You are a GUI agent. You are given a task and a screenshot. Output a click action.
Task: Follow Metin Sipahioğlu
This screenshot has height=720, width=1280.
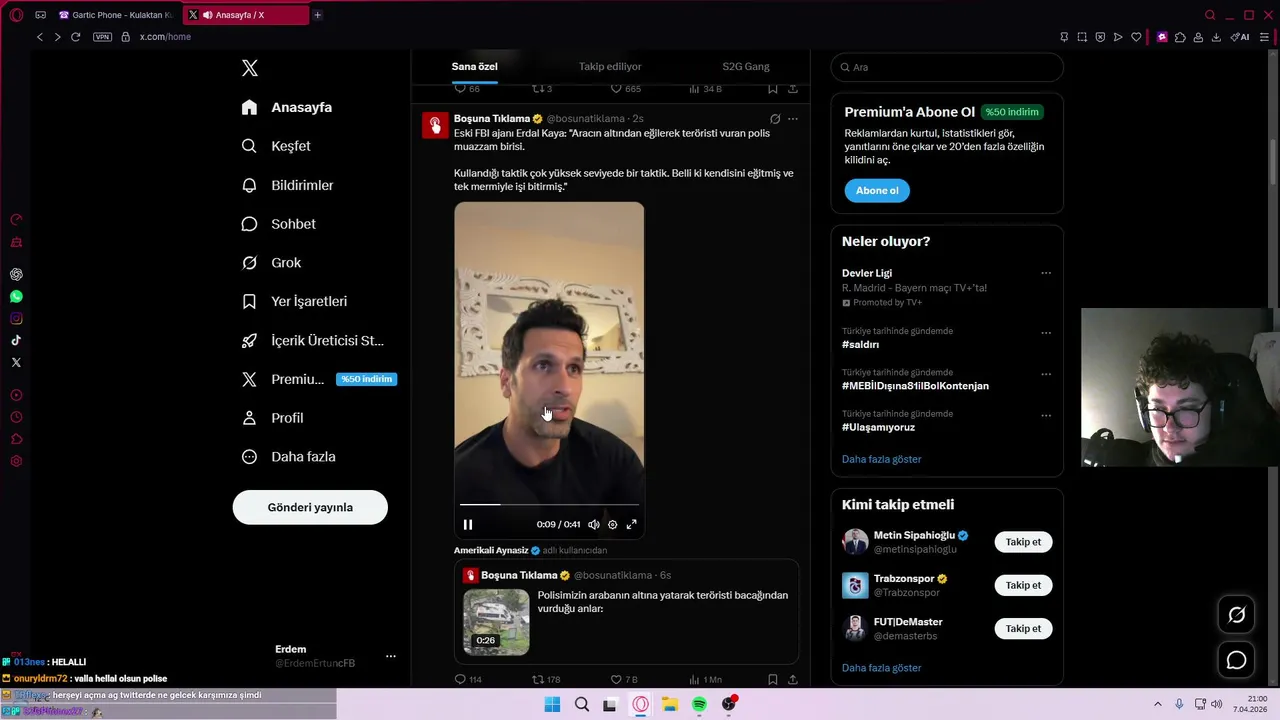[1023, 542]
